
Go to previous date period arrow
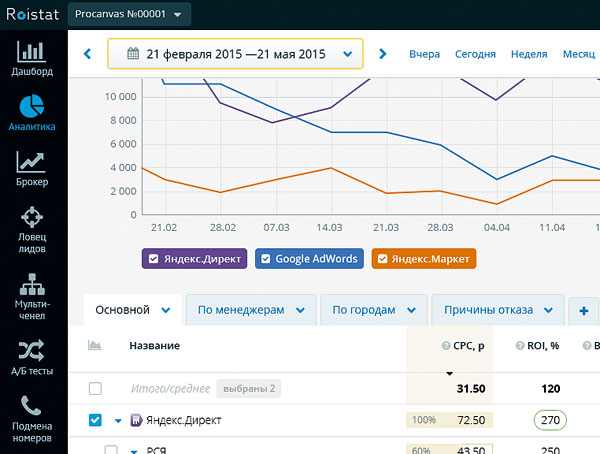pyautogui.click(x=88, y=54)
